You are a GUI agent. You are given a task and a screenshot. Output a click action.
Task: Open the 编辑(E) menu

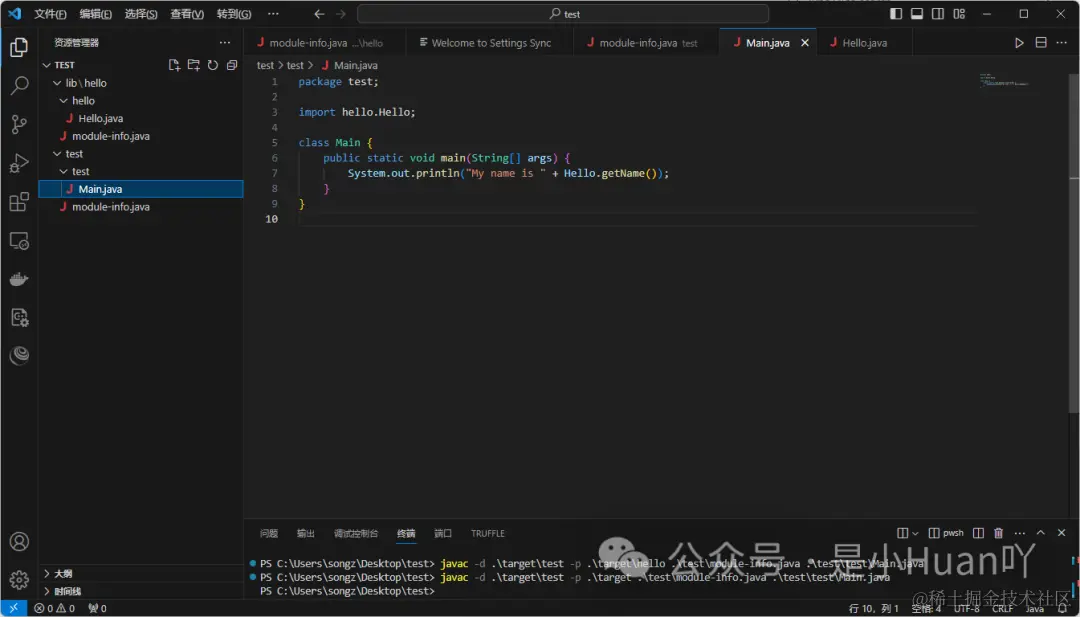(95, 14)
